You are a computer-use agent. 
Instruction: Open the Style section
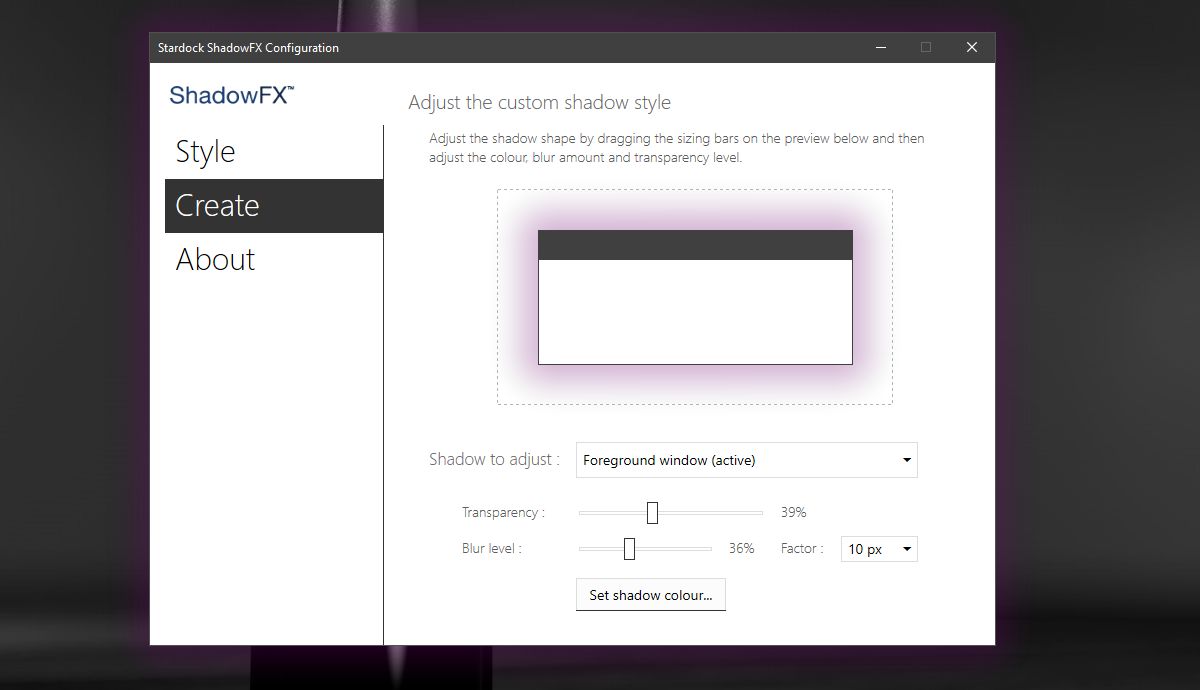[x=274, y=152]
